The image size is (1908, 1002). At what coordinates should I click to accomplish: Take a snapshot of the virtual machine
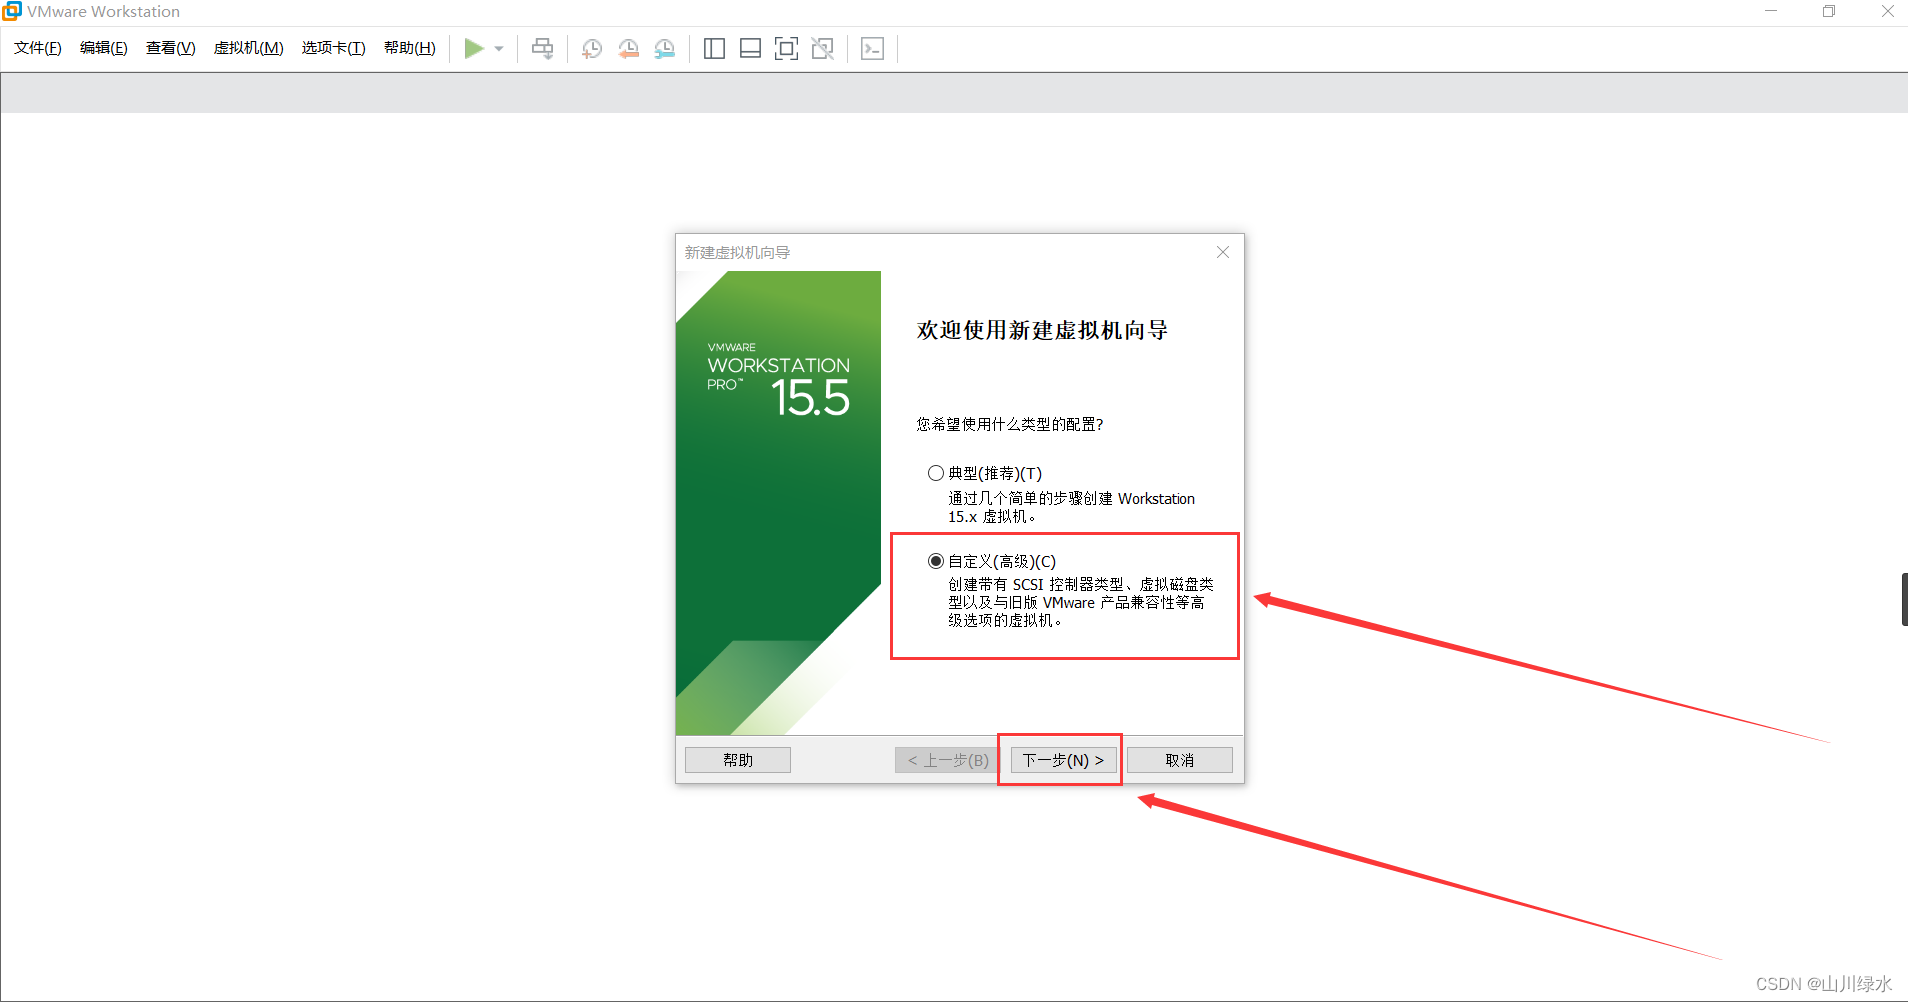pyautogui.click(x=591, y=48)
